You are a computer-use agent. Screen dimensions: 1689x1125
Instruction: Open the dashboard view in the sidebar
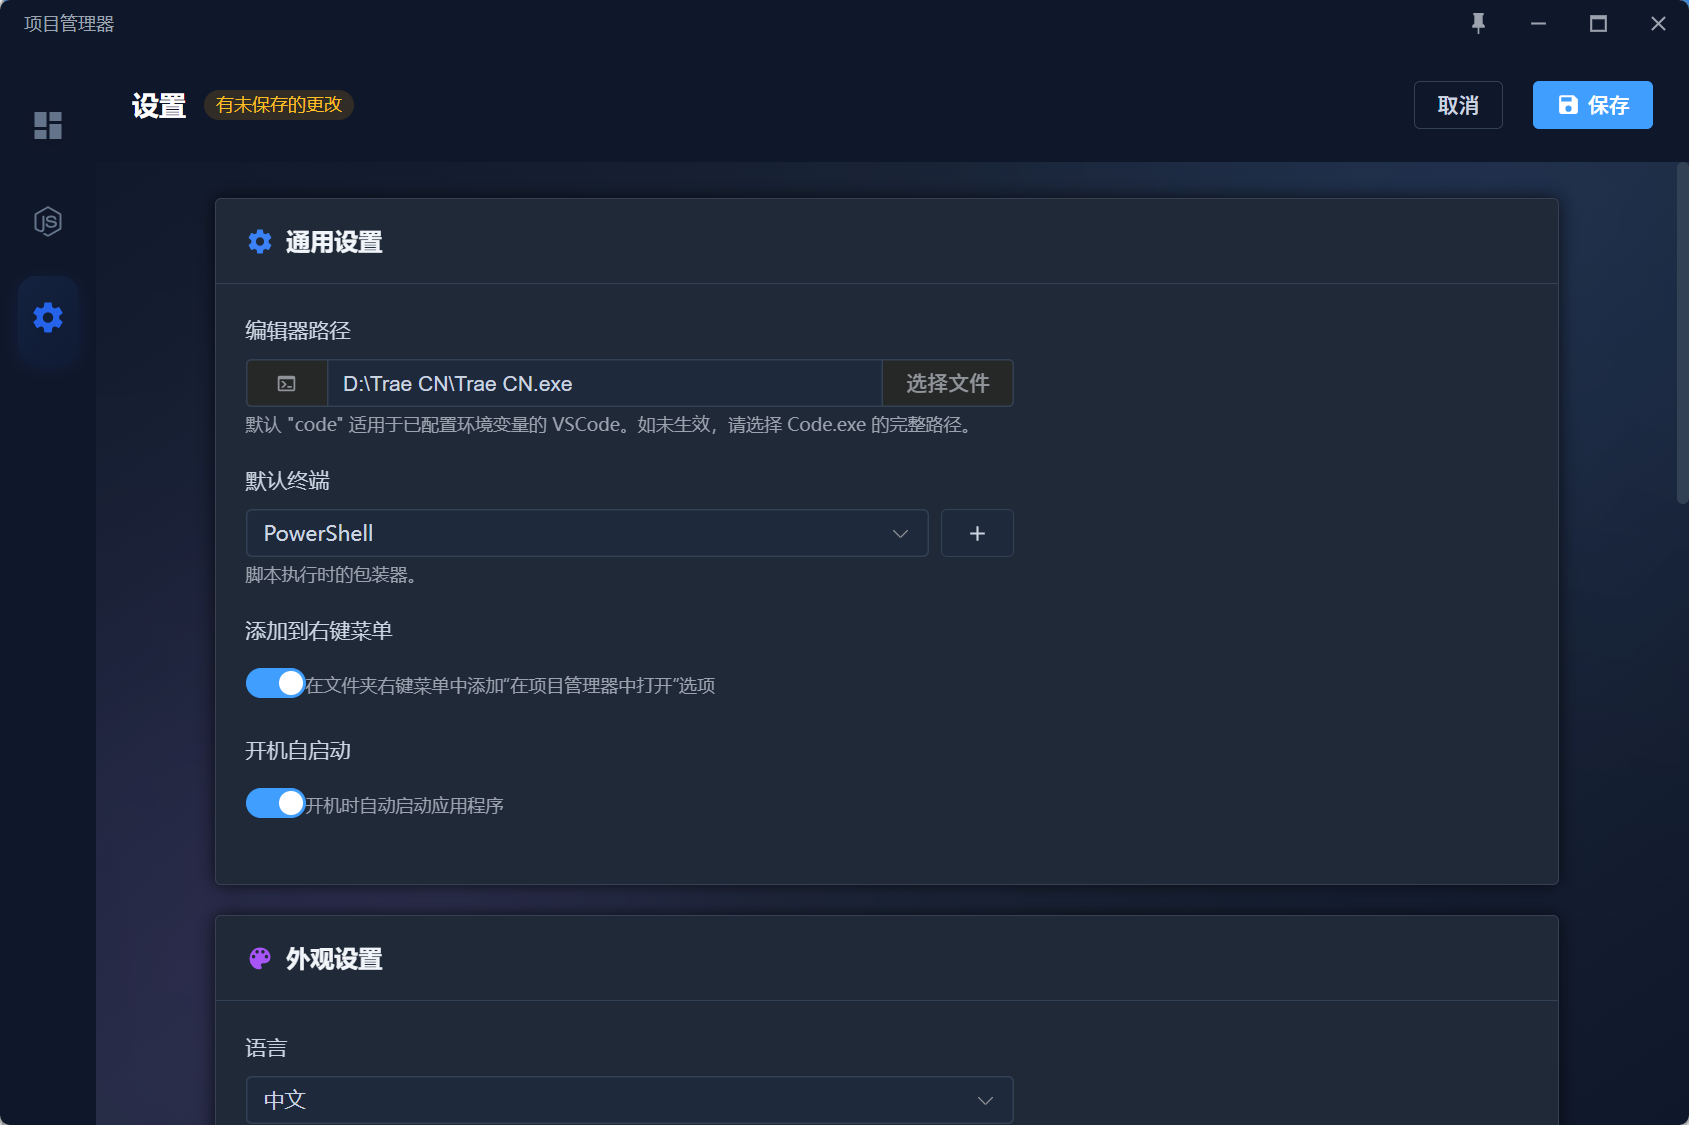pos(48,125)
